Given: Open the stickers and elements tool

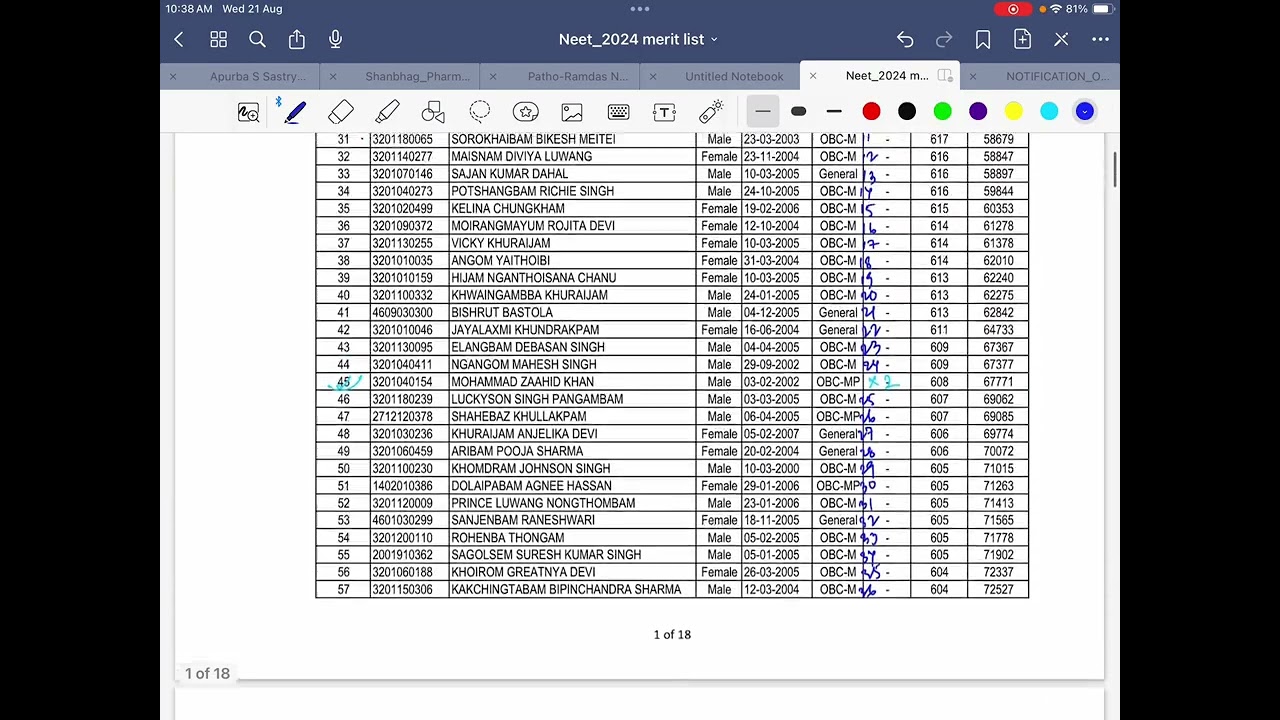Looking at the screenshot, I should coord(526,112).
